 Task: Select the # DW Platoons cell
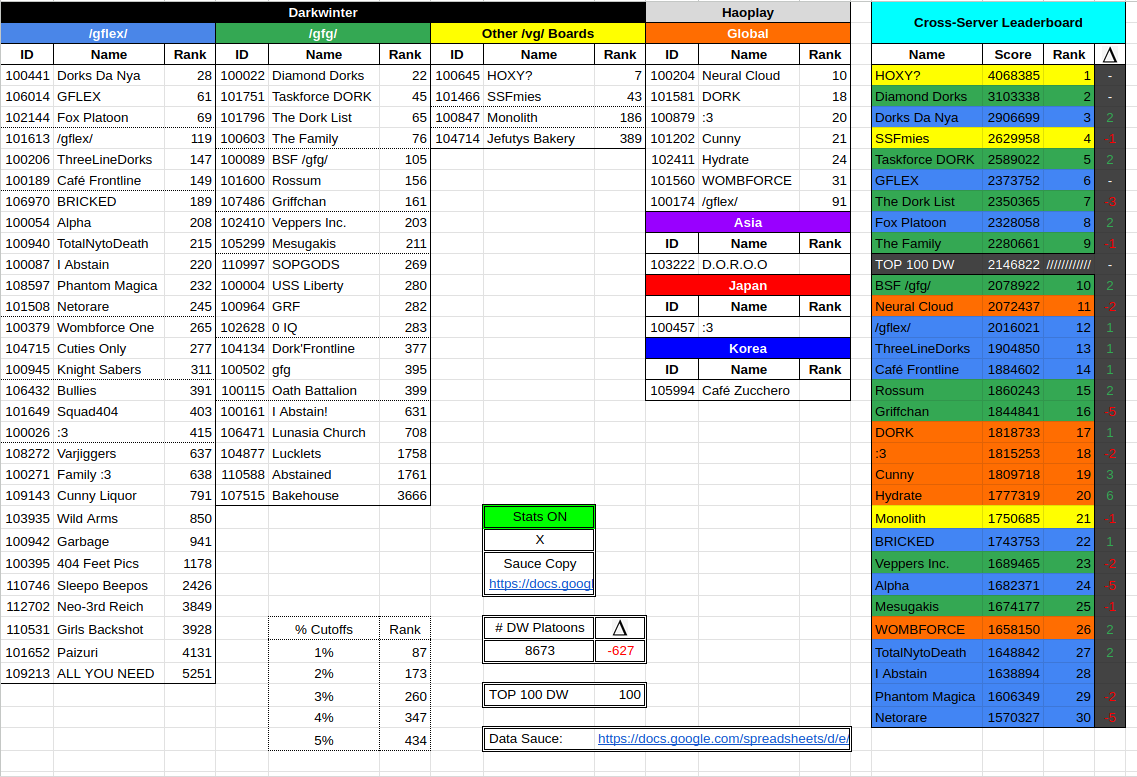click(539, 628)
